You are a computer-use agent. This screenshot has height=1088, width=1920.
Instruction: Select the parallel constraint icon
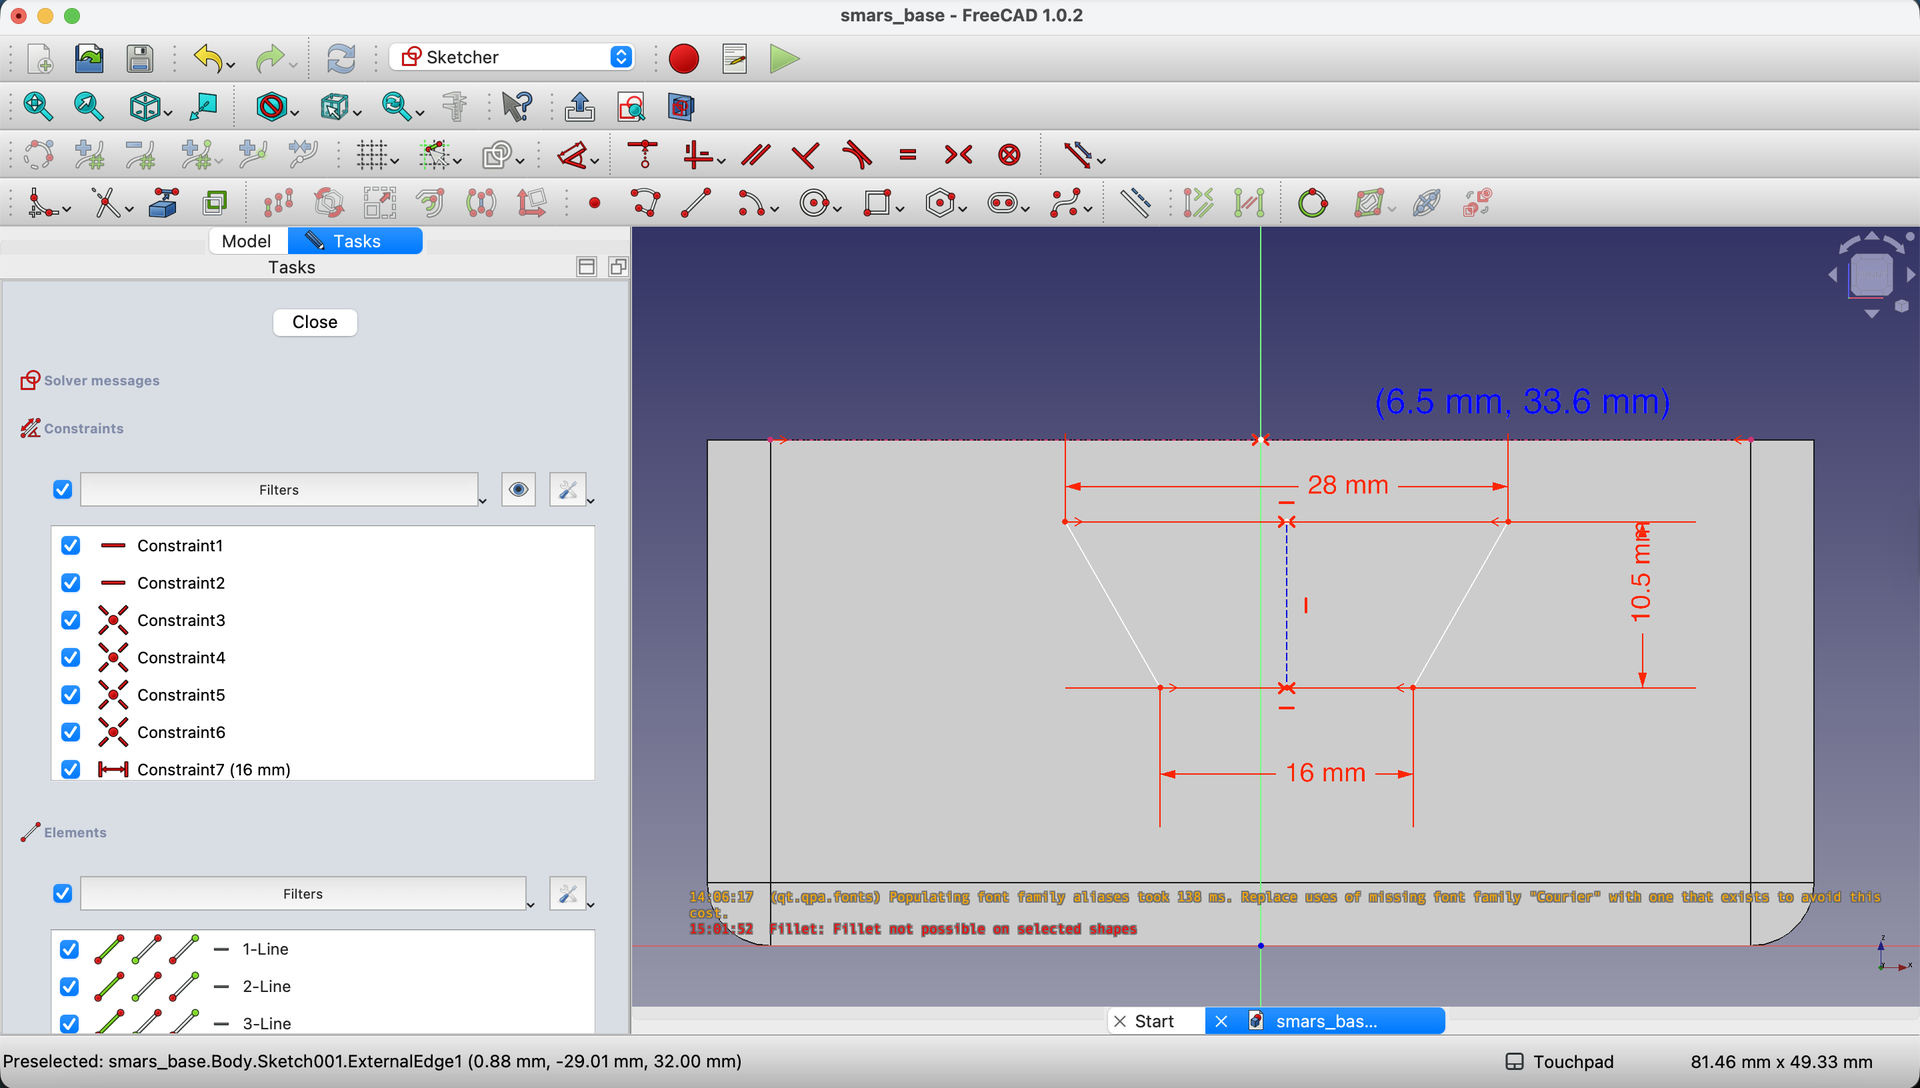(756, 155)
